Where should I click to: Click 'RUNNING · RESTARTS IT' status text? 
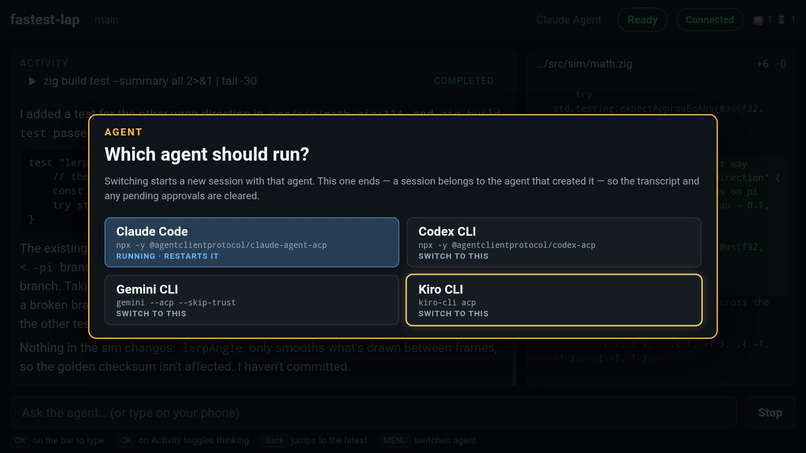tap(167, 256)
